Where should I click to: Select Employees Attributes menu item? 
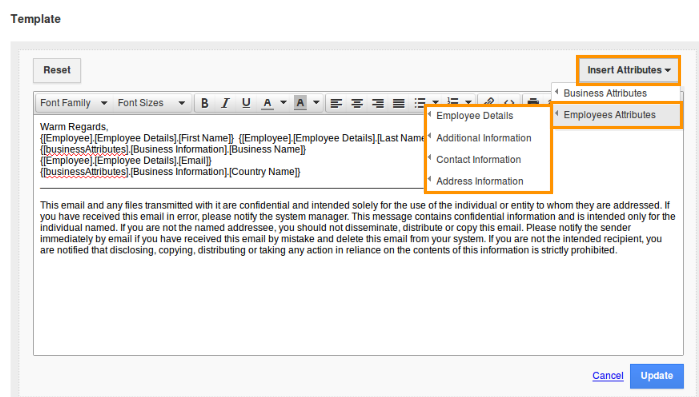[x=617, y=115]
